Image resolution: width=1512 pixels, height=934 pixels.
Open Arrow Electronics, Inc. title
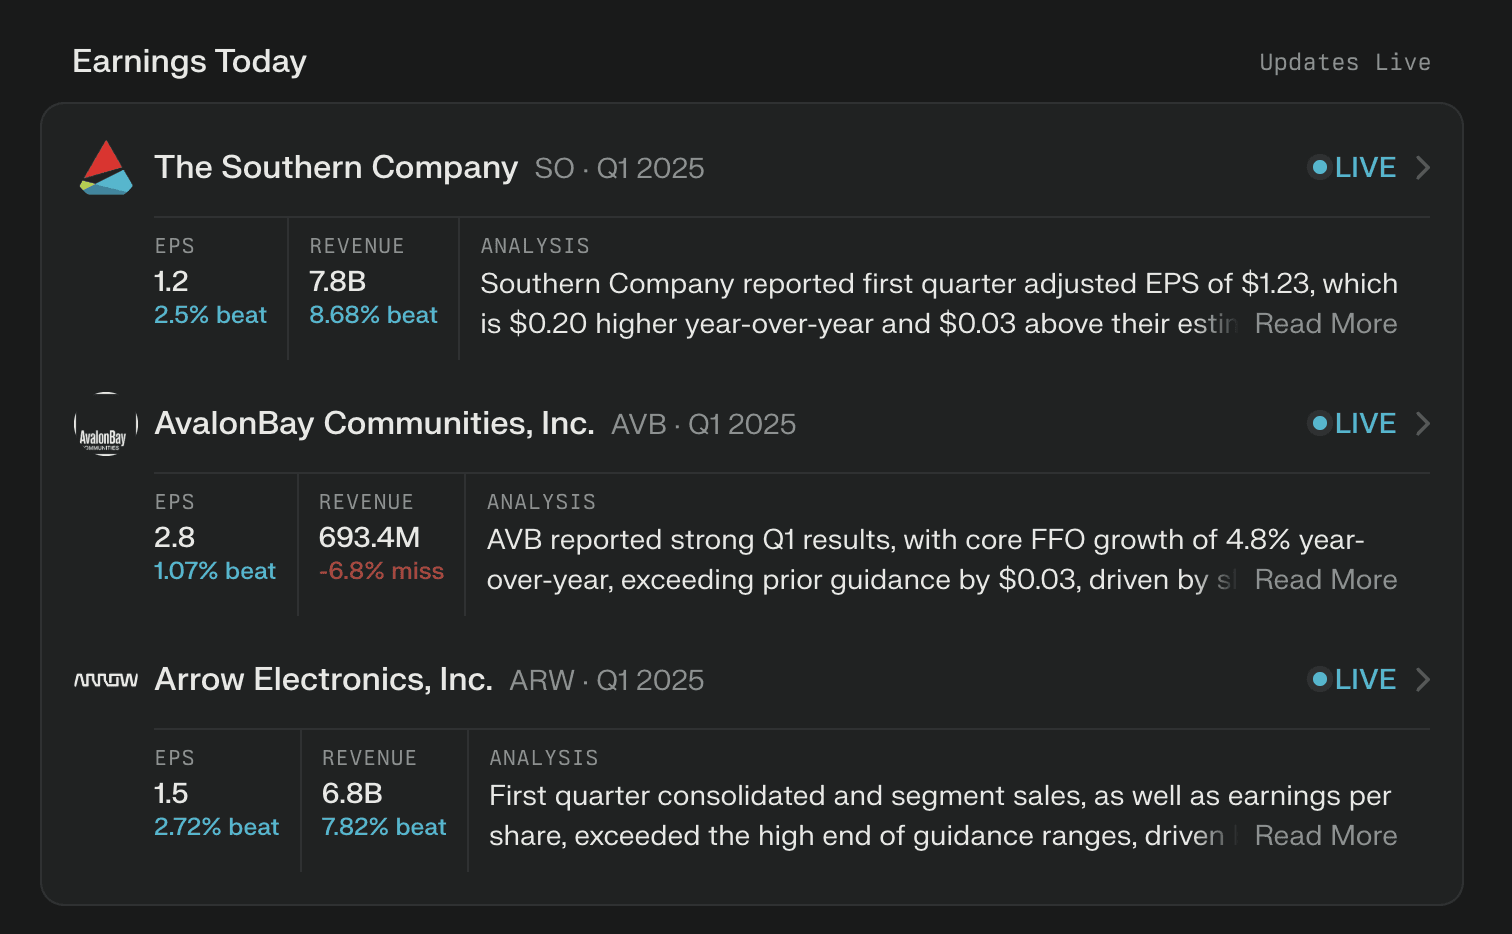point(323,679)
